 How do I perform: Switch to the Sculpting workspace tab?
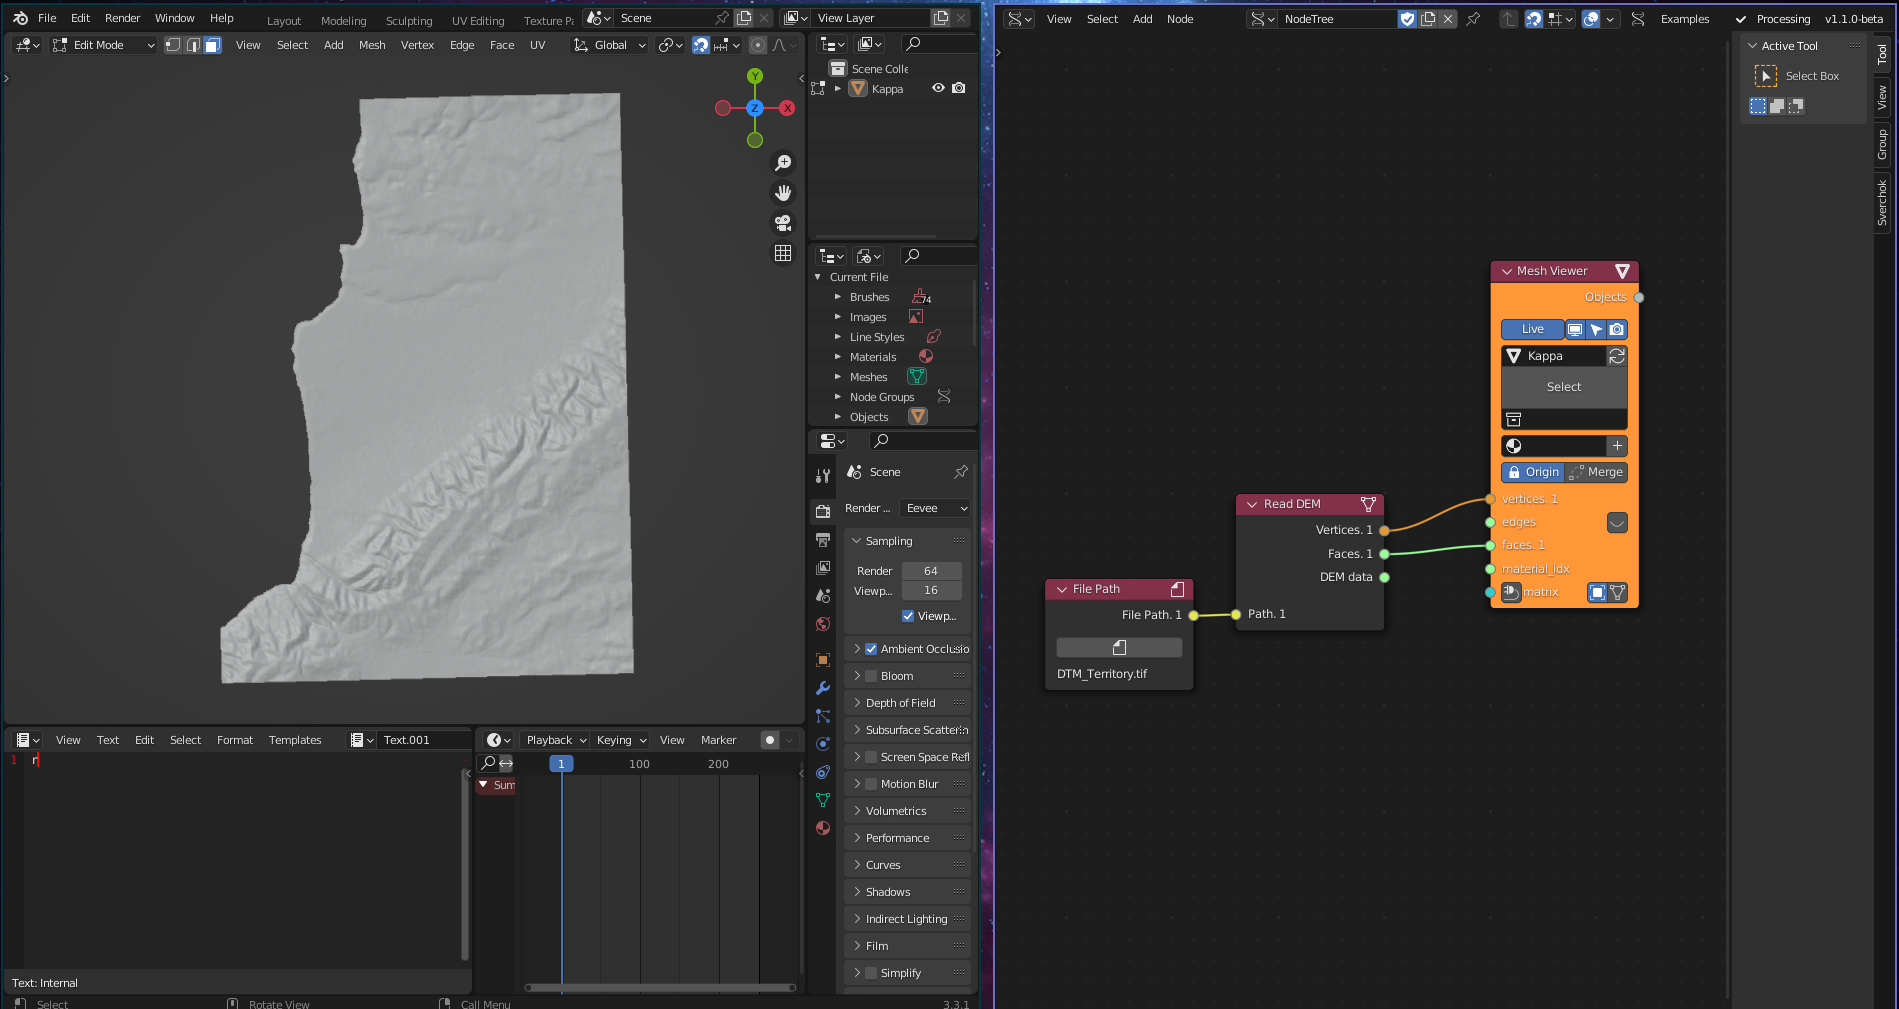coord(409,20)
